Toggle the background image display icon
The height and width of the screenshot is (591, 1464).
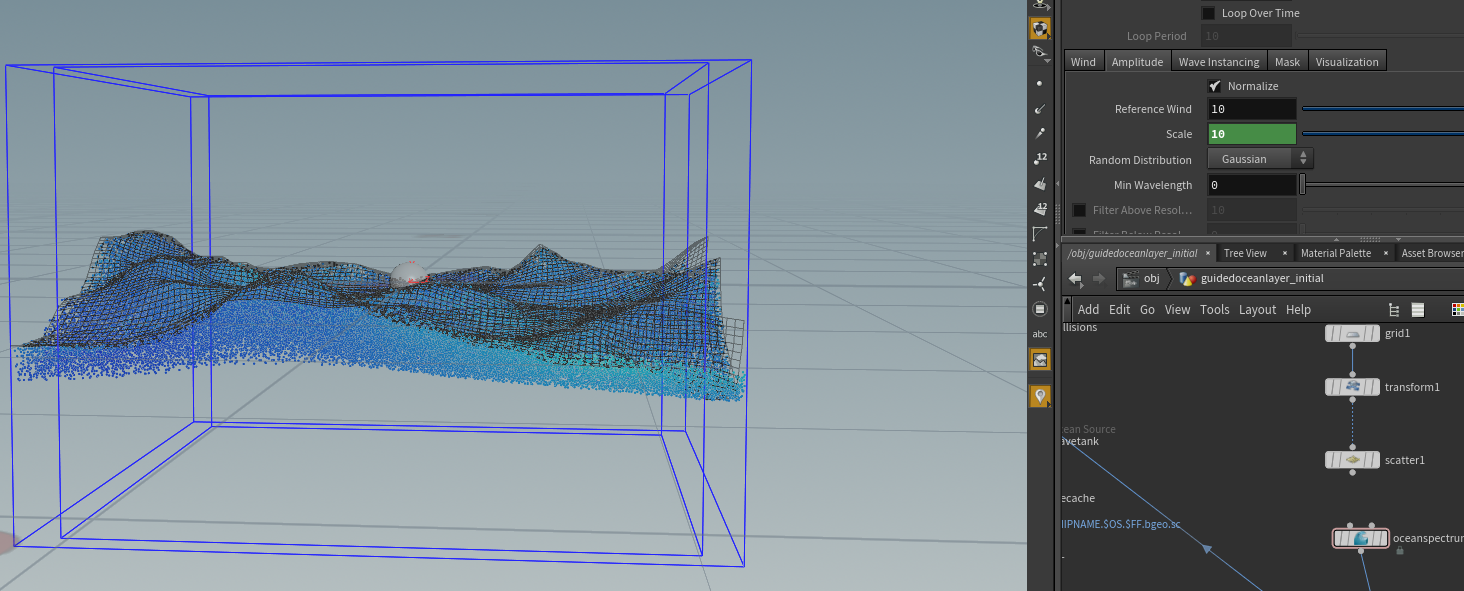coord(1040,359)
